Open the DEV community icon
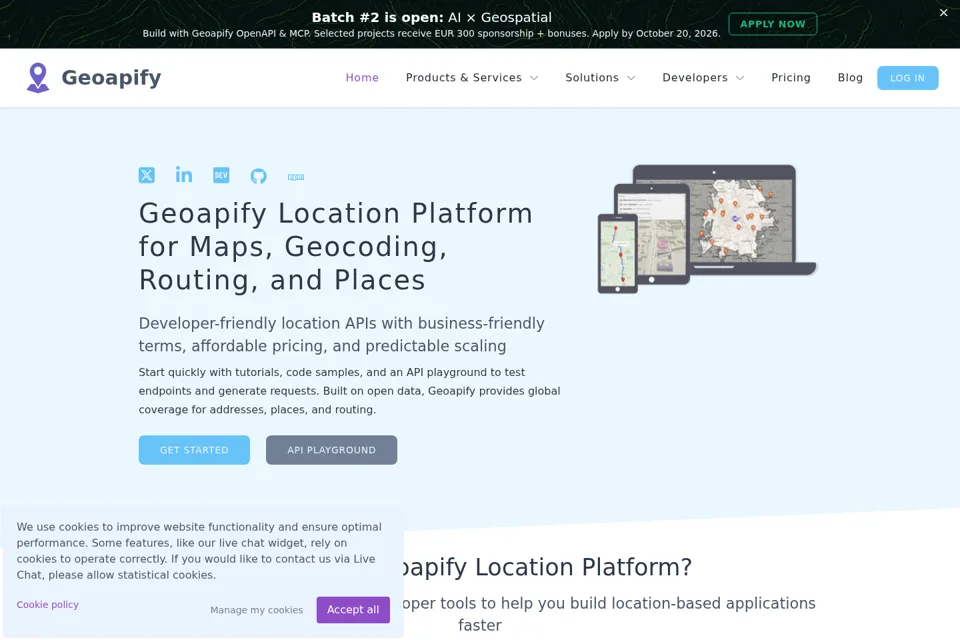 [x=221, y=175]
